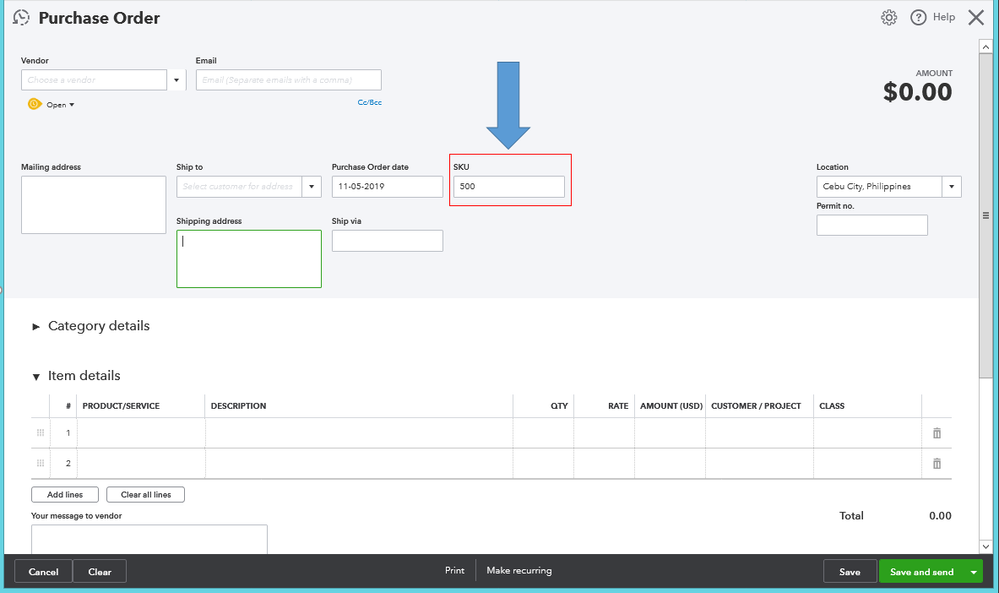Click the Location field Cebu City, Philippines
Image resolution: width=999 pixels, height=593 pixels.
(x=879, y=187)
